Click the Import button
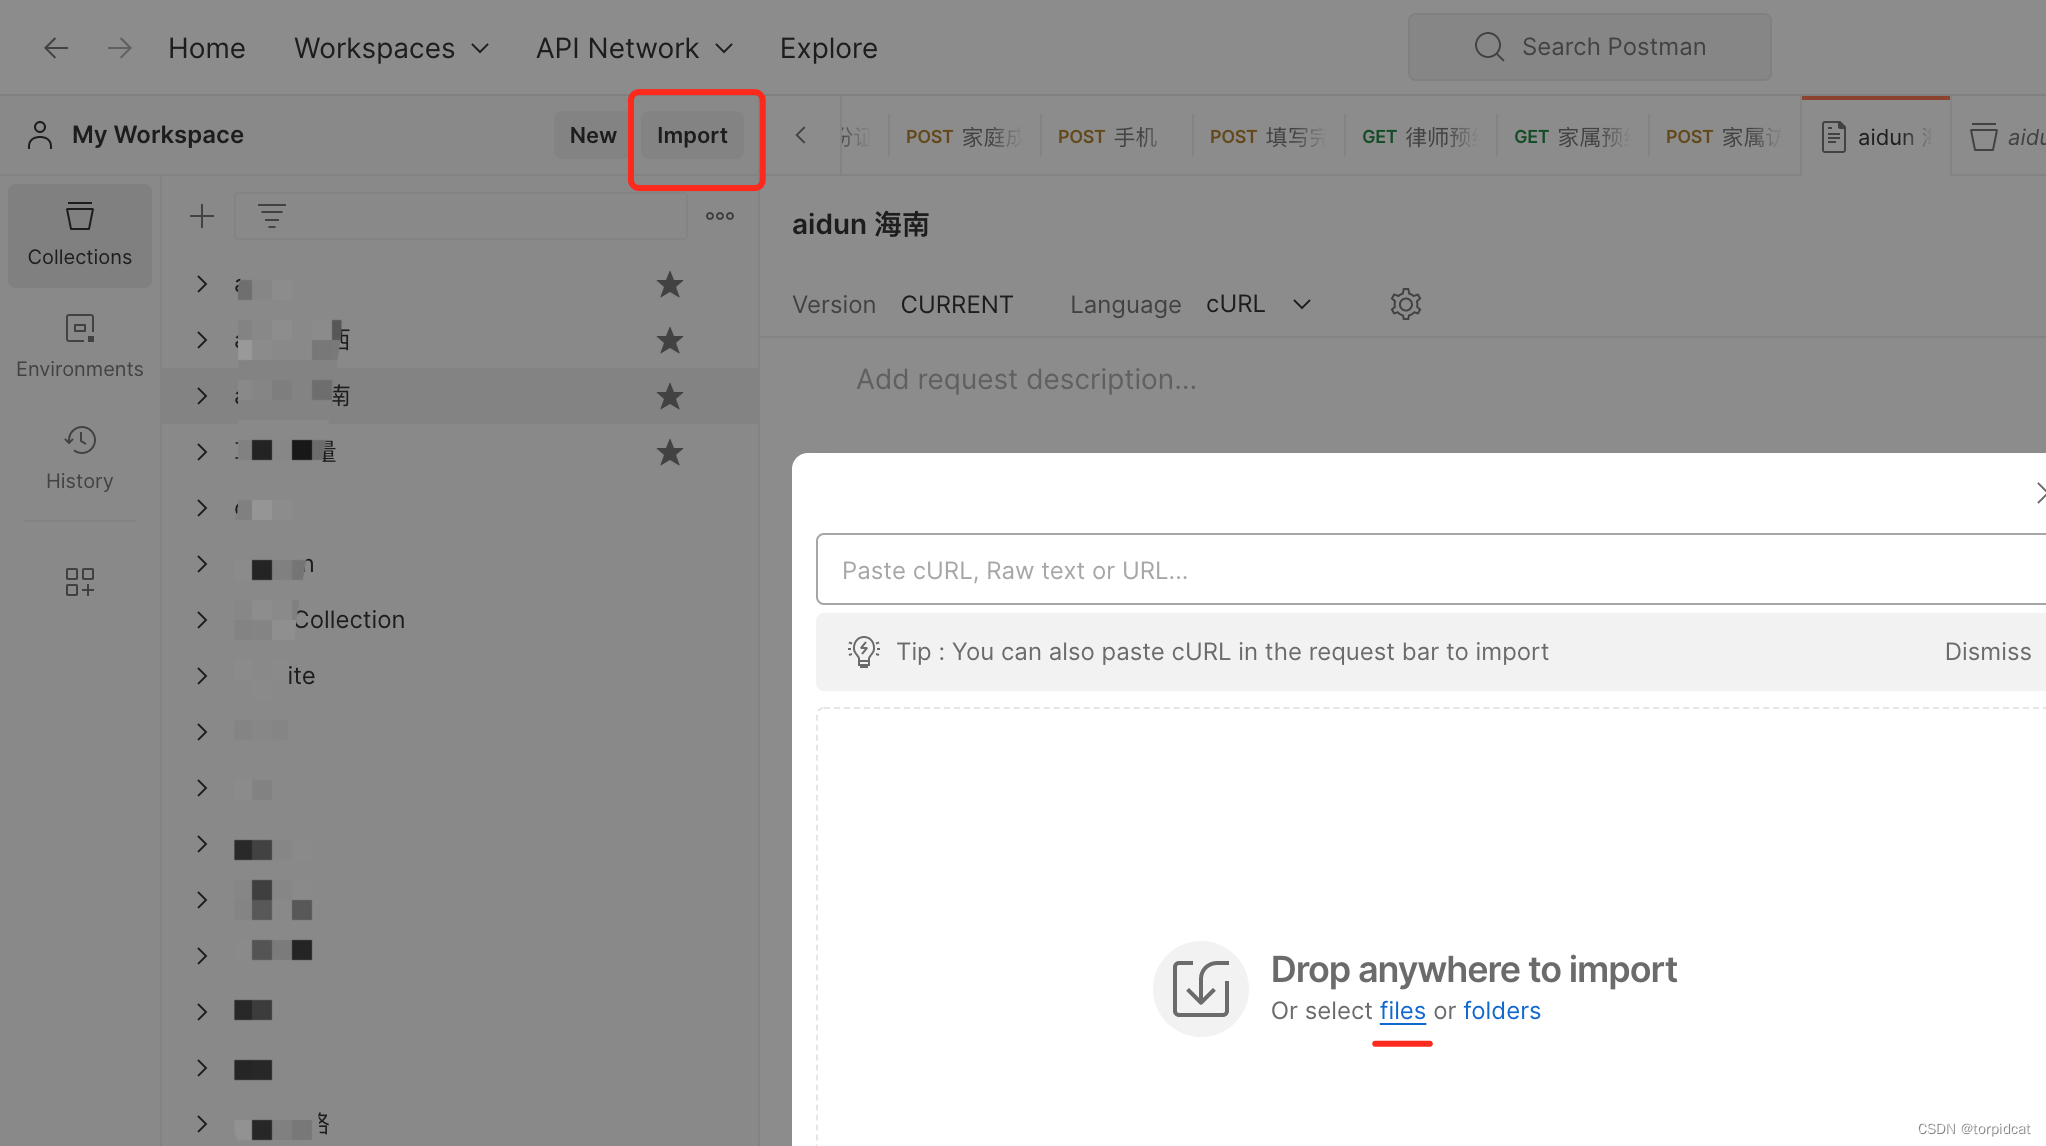The width and height of the screenshot is (2046, 1146). click(692, 136)
